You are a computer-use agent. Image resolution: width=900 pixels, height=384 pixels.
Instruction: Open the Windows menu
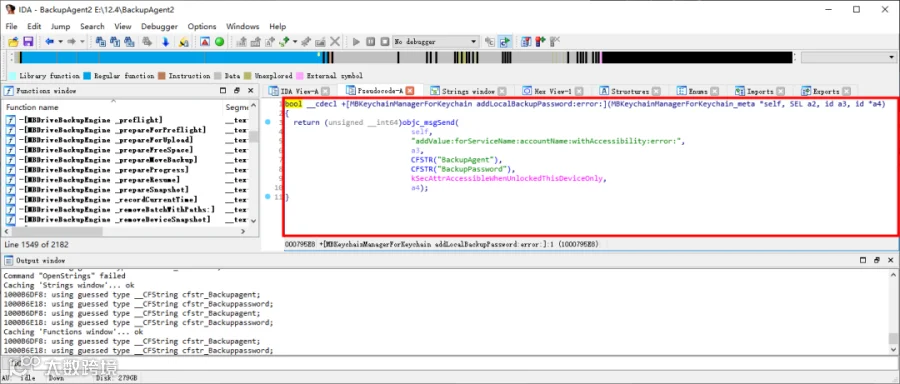click(x=242, y=26)
